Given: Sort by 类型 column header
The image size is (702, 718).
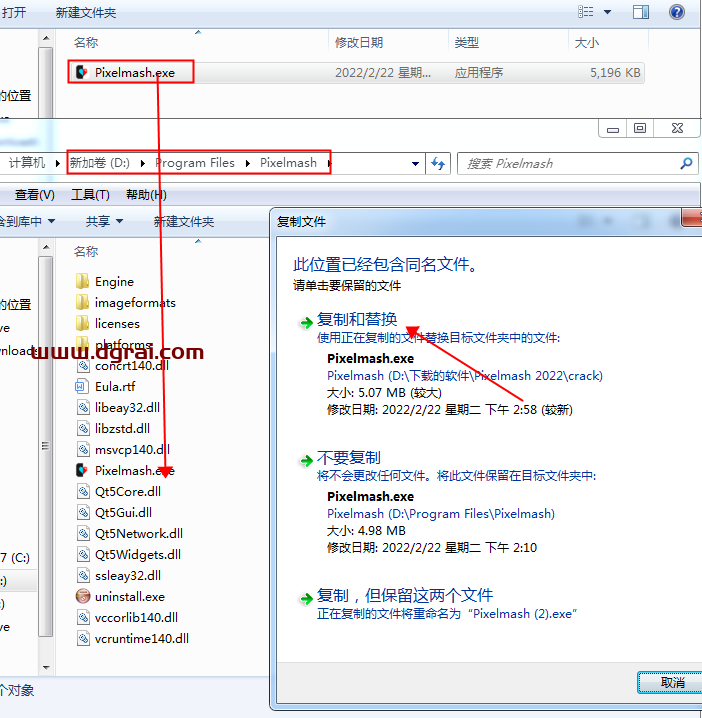Looking at the screenshot, I should pos(466,43).
